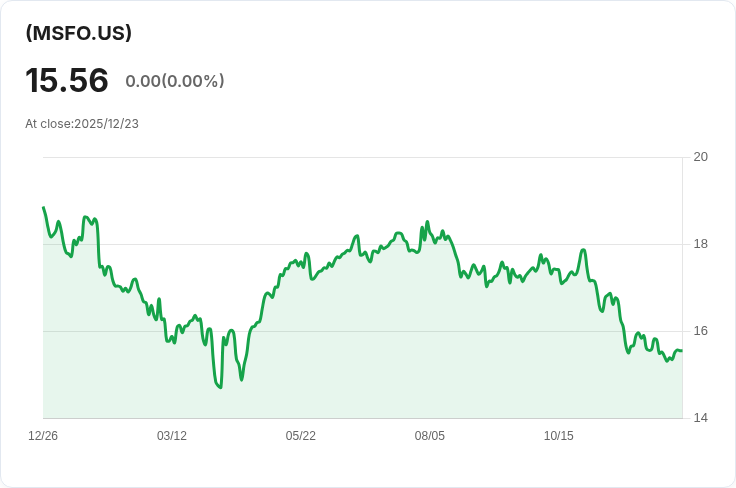Click the 12/26 date axis label

[x=43, y=436]
